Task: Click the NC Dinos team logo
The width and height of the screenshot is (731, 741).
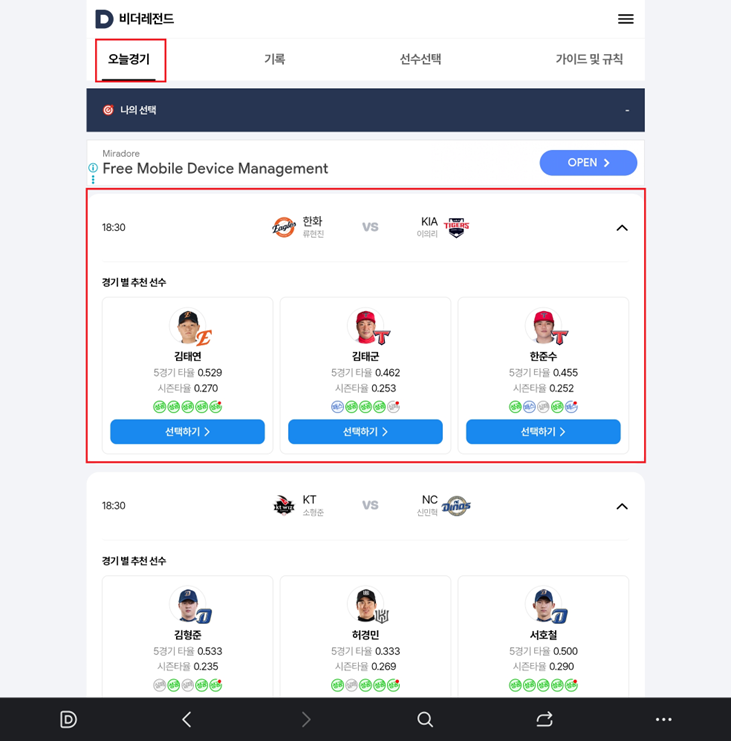Action: pyautogui.click(x=456, y=506)
